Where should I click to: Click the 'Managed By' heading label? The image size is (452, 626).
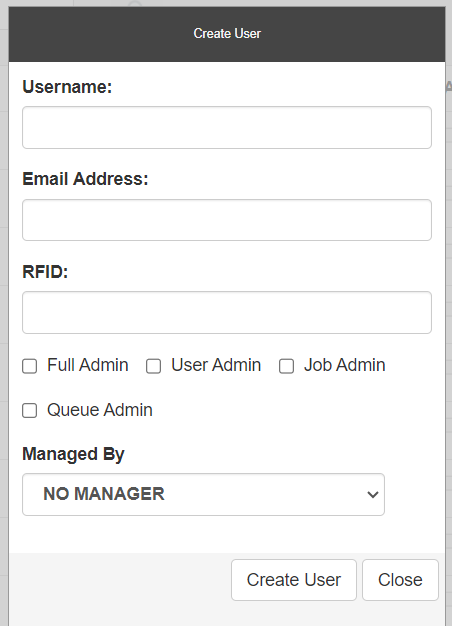(73, 454)
